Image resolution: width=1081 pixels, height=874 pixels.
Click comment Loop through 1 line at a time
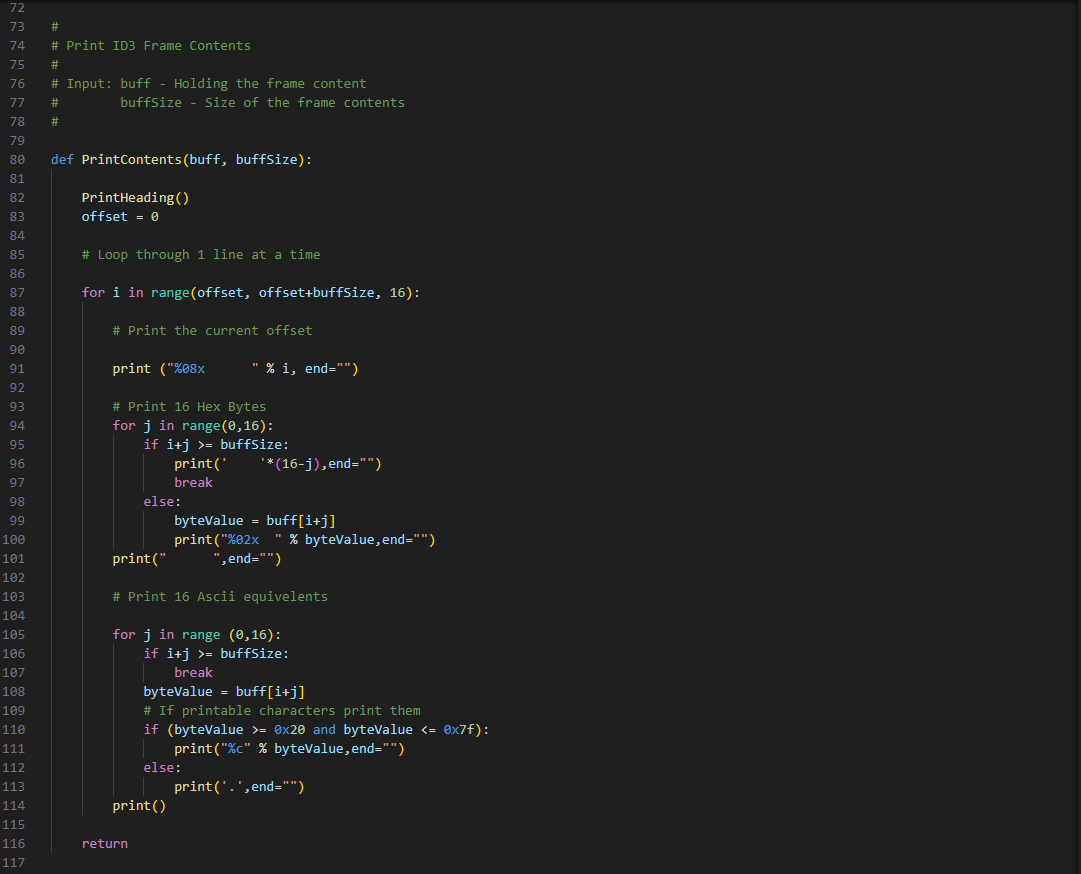(200, 254)
